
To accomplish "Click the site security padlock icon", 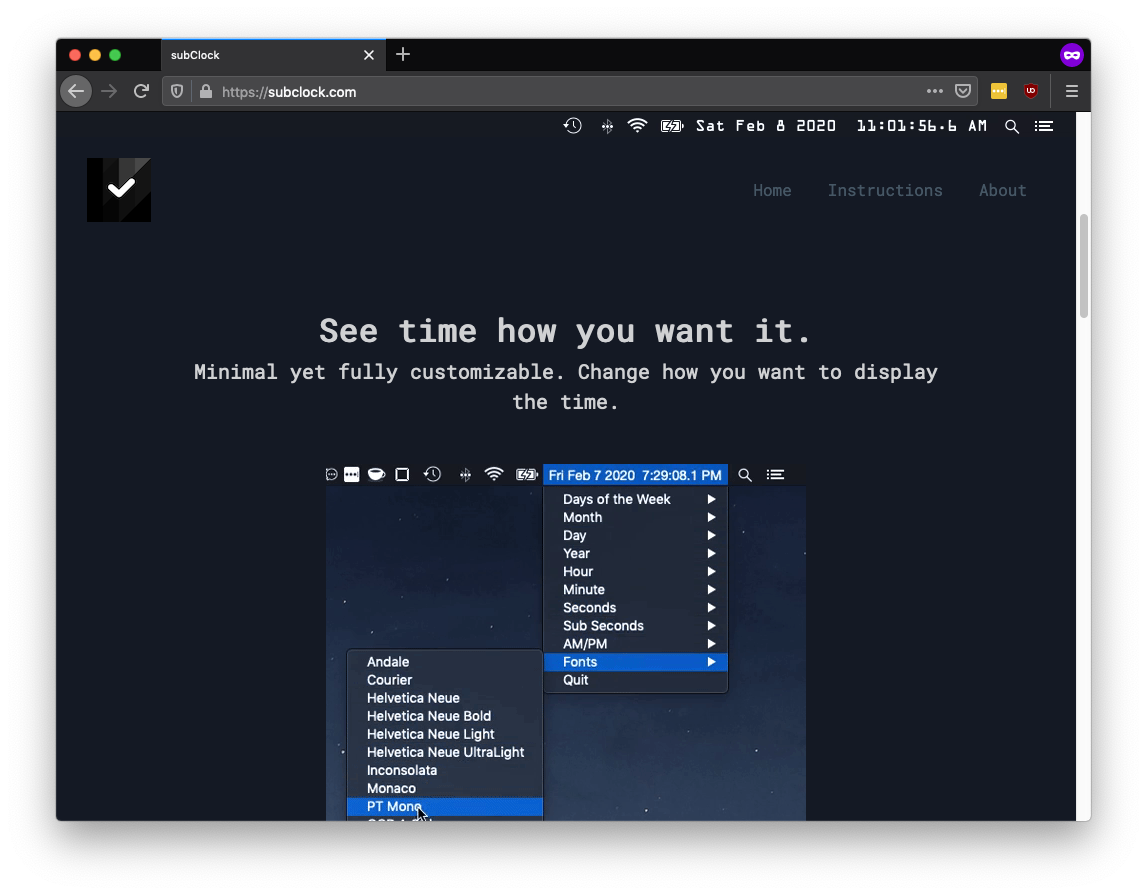I will [x=206, y=91].
